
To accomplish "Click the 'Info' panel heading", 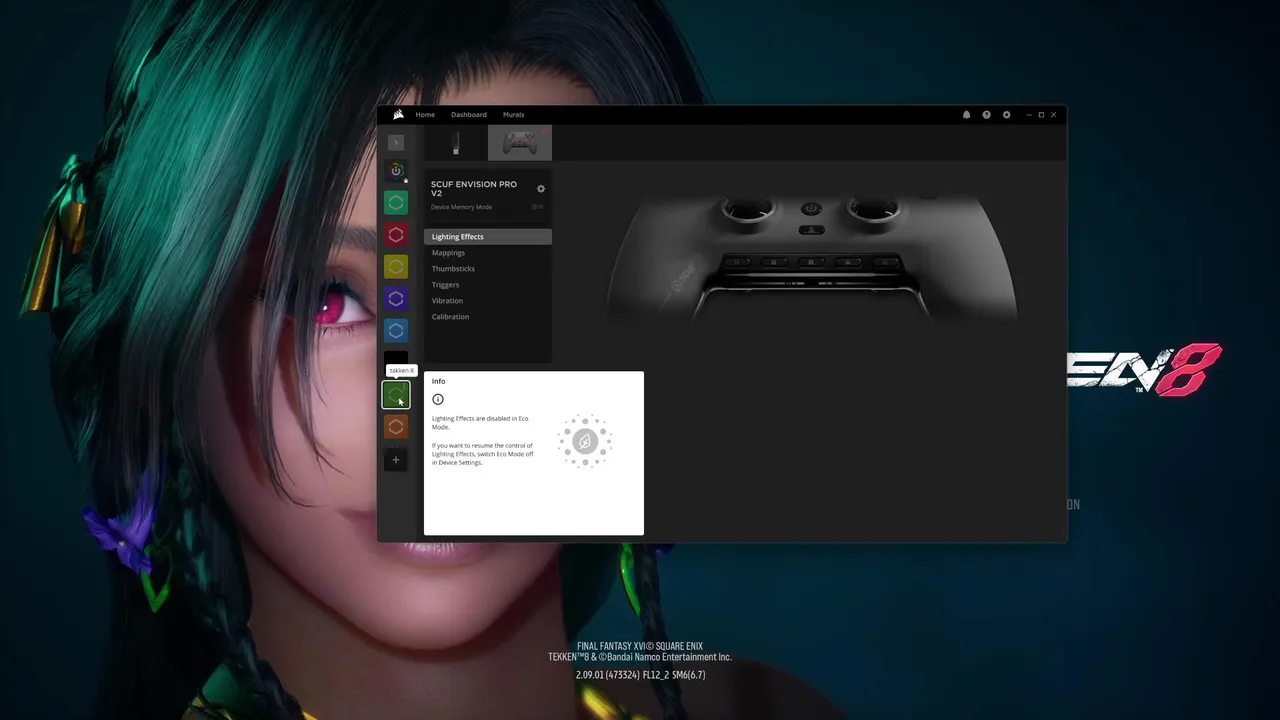I will (438, 381).
